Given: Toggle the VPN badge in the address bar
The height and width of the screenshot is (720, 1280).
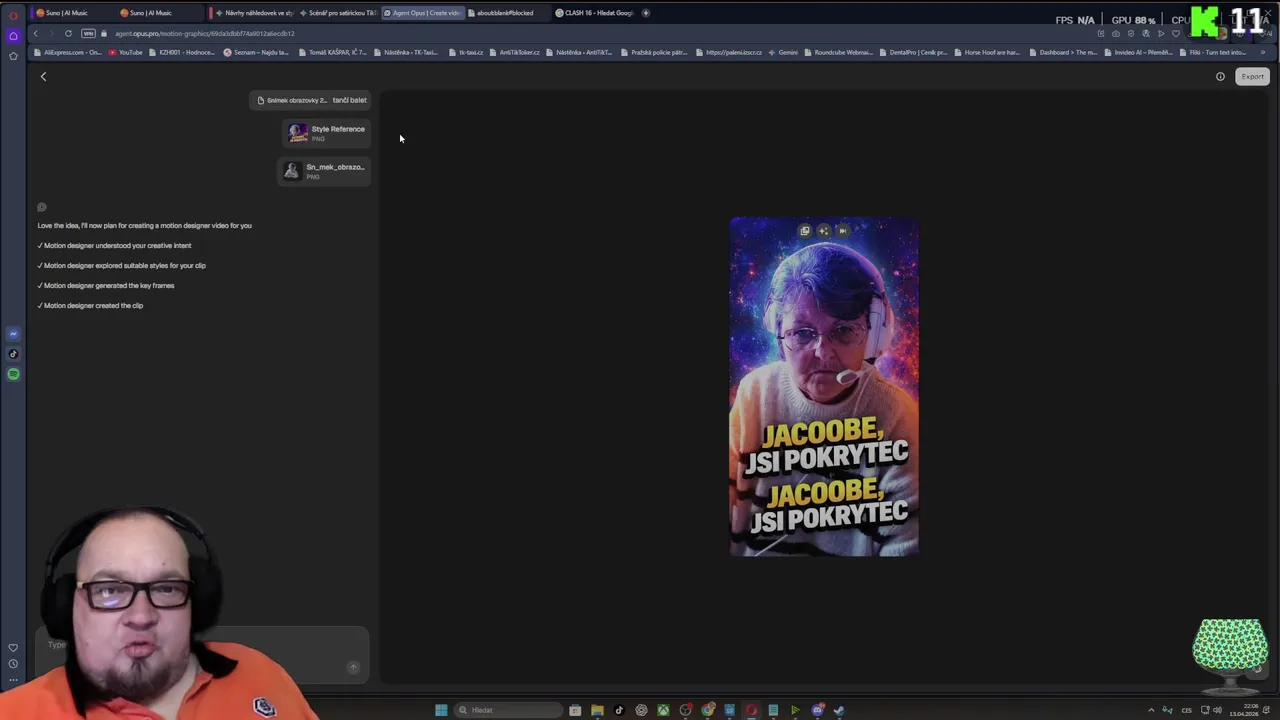Looking at the screenshot, I should coord(88,33).
